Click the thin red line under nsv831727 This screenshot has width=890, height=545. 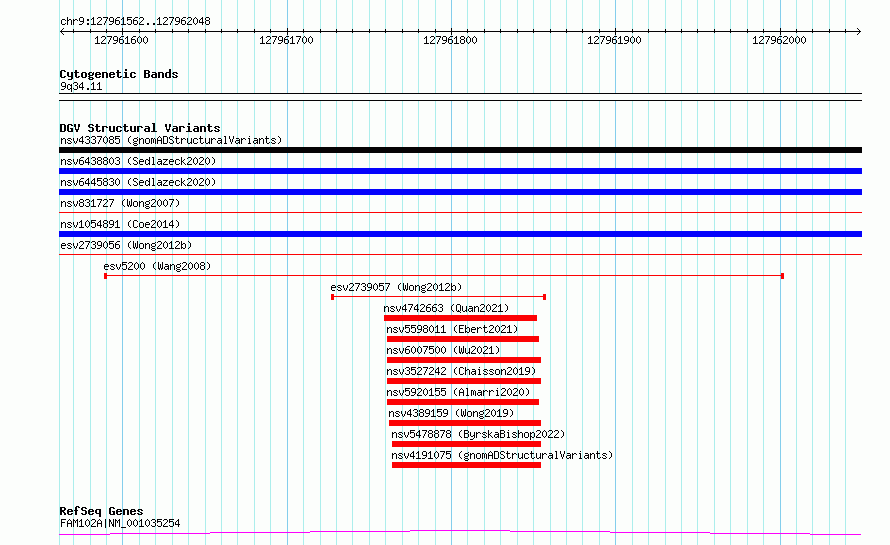tap(460, 213)
